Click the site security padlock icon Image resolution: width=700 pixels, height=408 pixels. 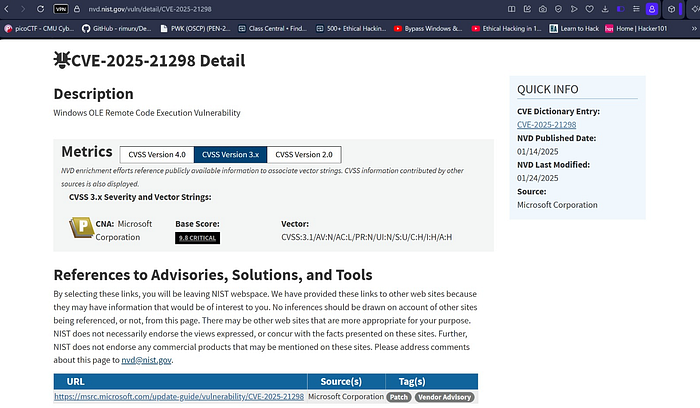pyautogui.click(x=77, y=9)
